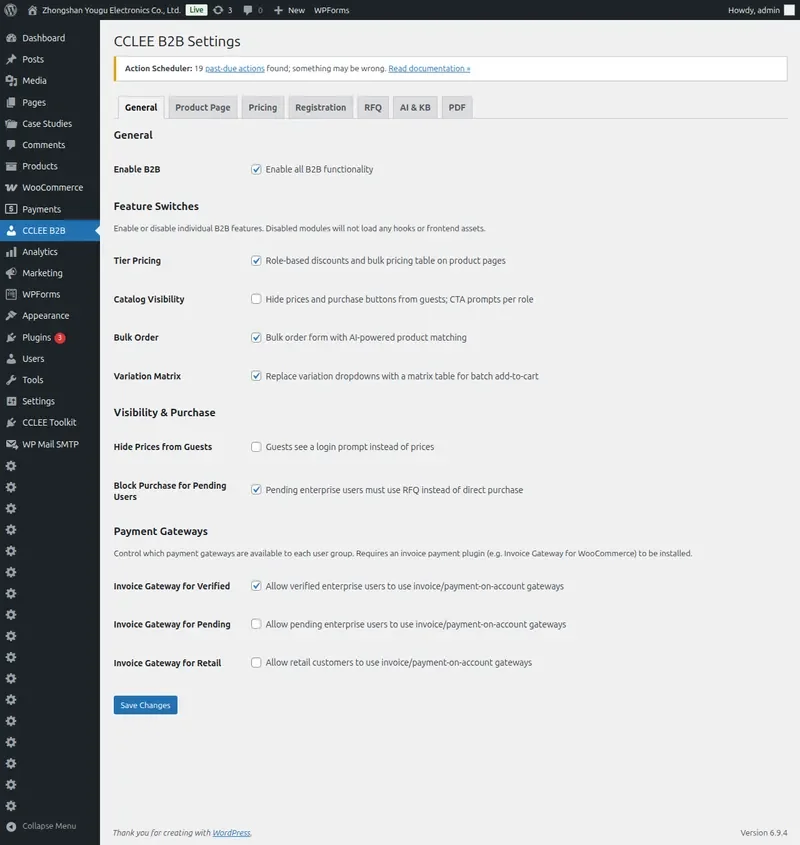
Task: Click the Analytics bar chart icon
Action: coord(11,252)
